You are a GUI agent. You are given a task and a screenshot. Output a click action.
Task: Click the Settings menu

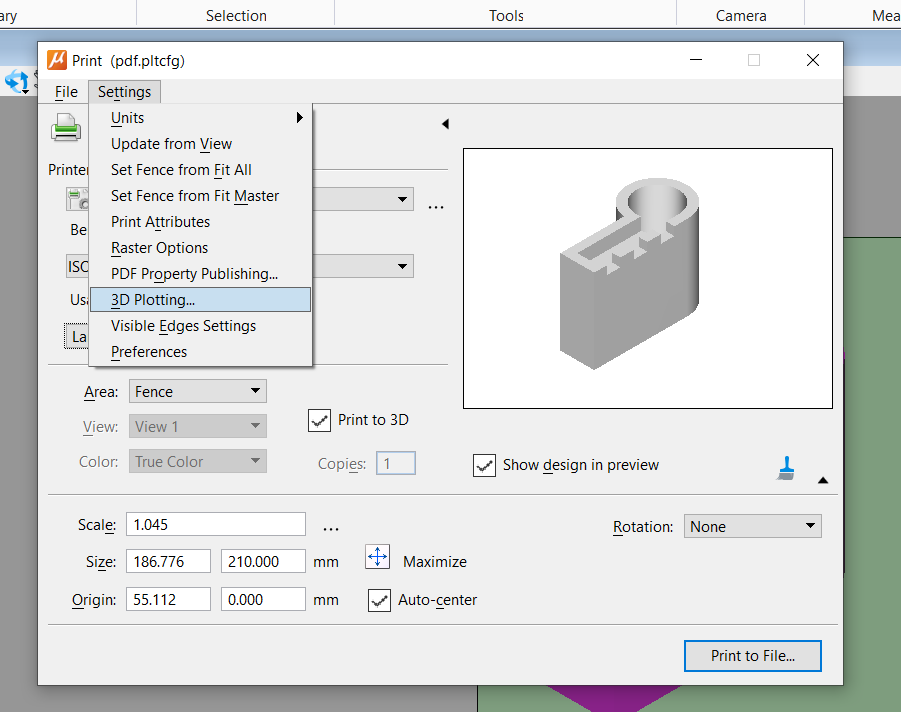click(124, 92)
